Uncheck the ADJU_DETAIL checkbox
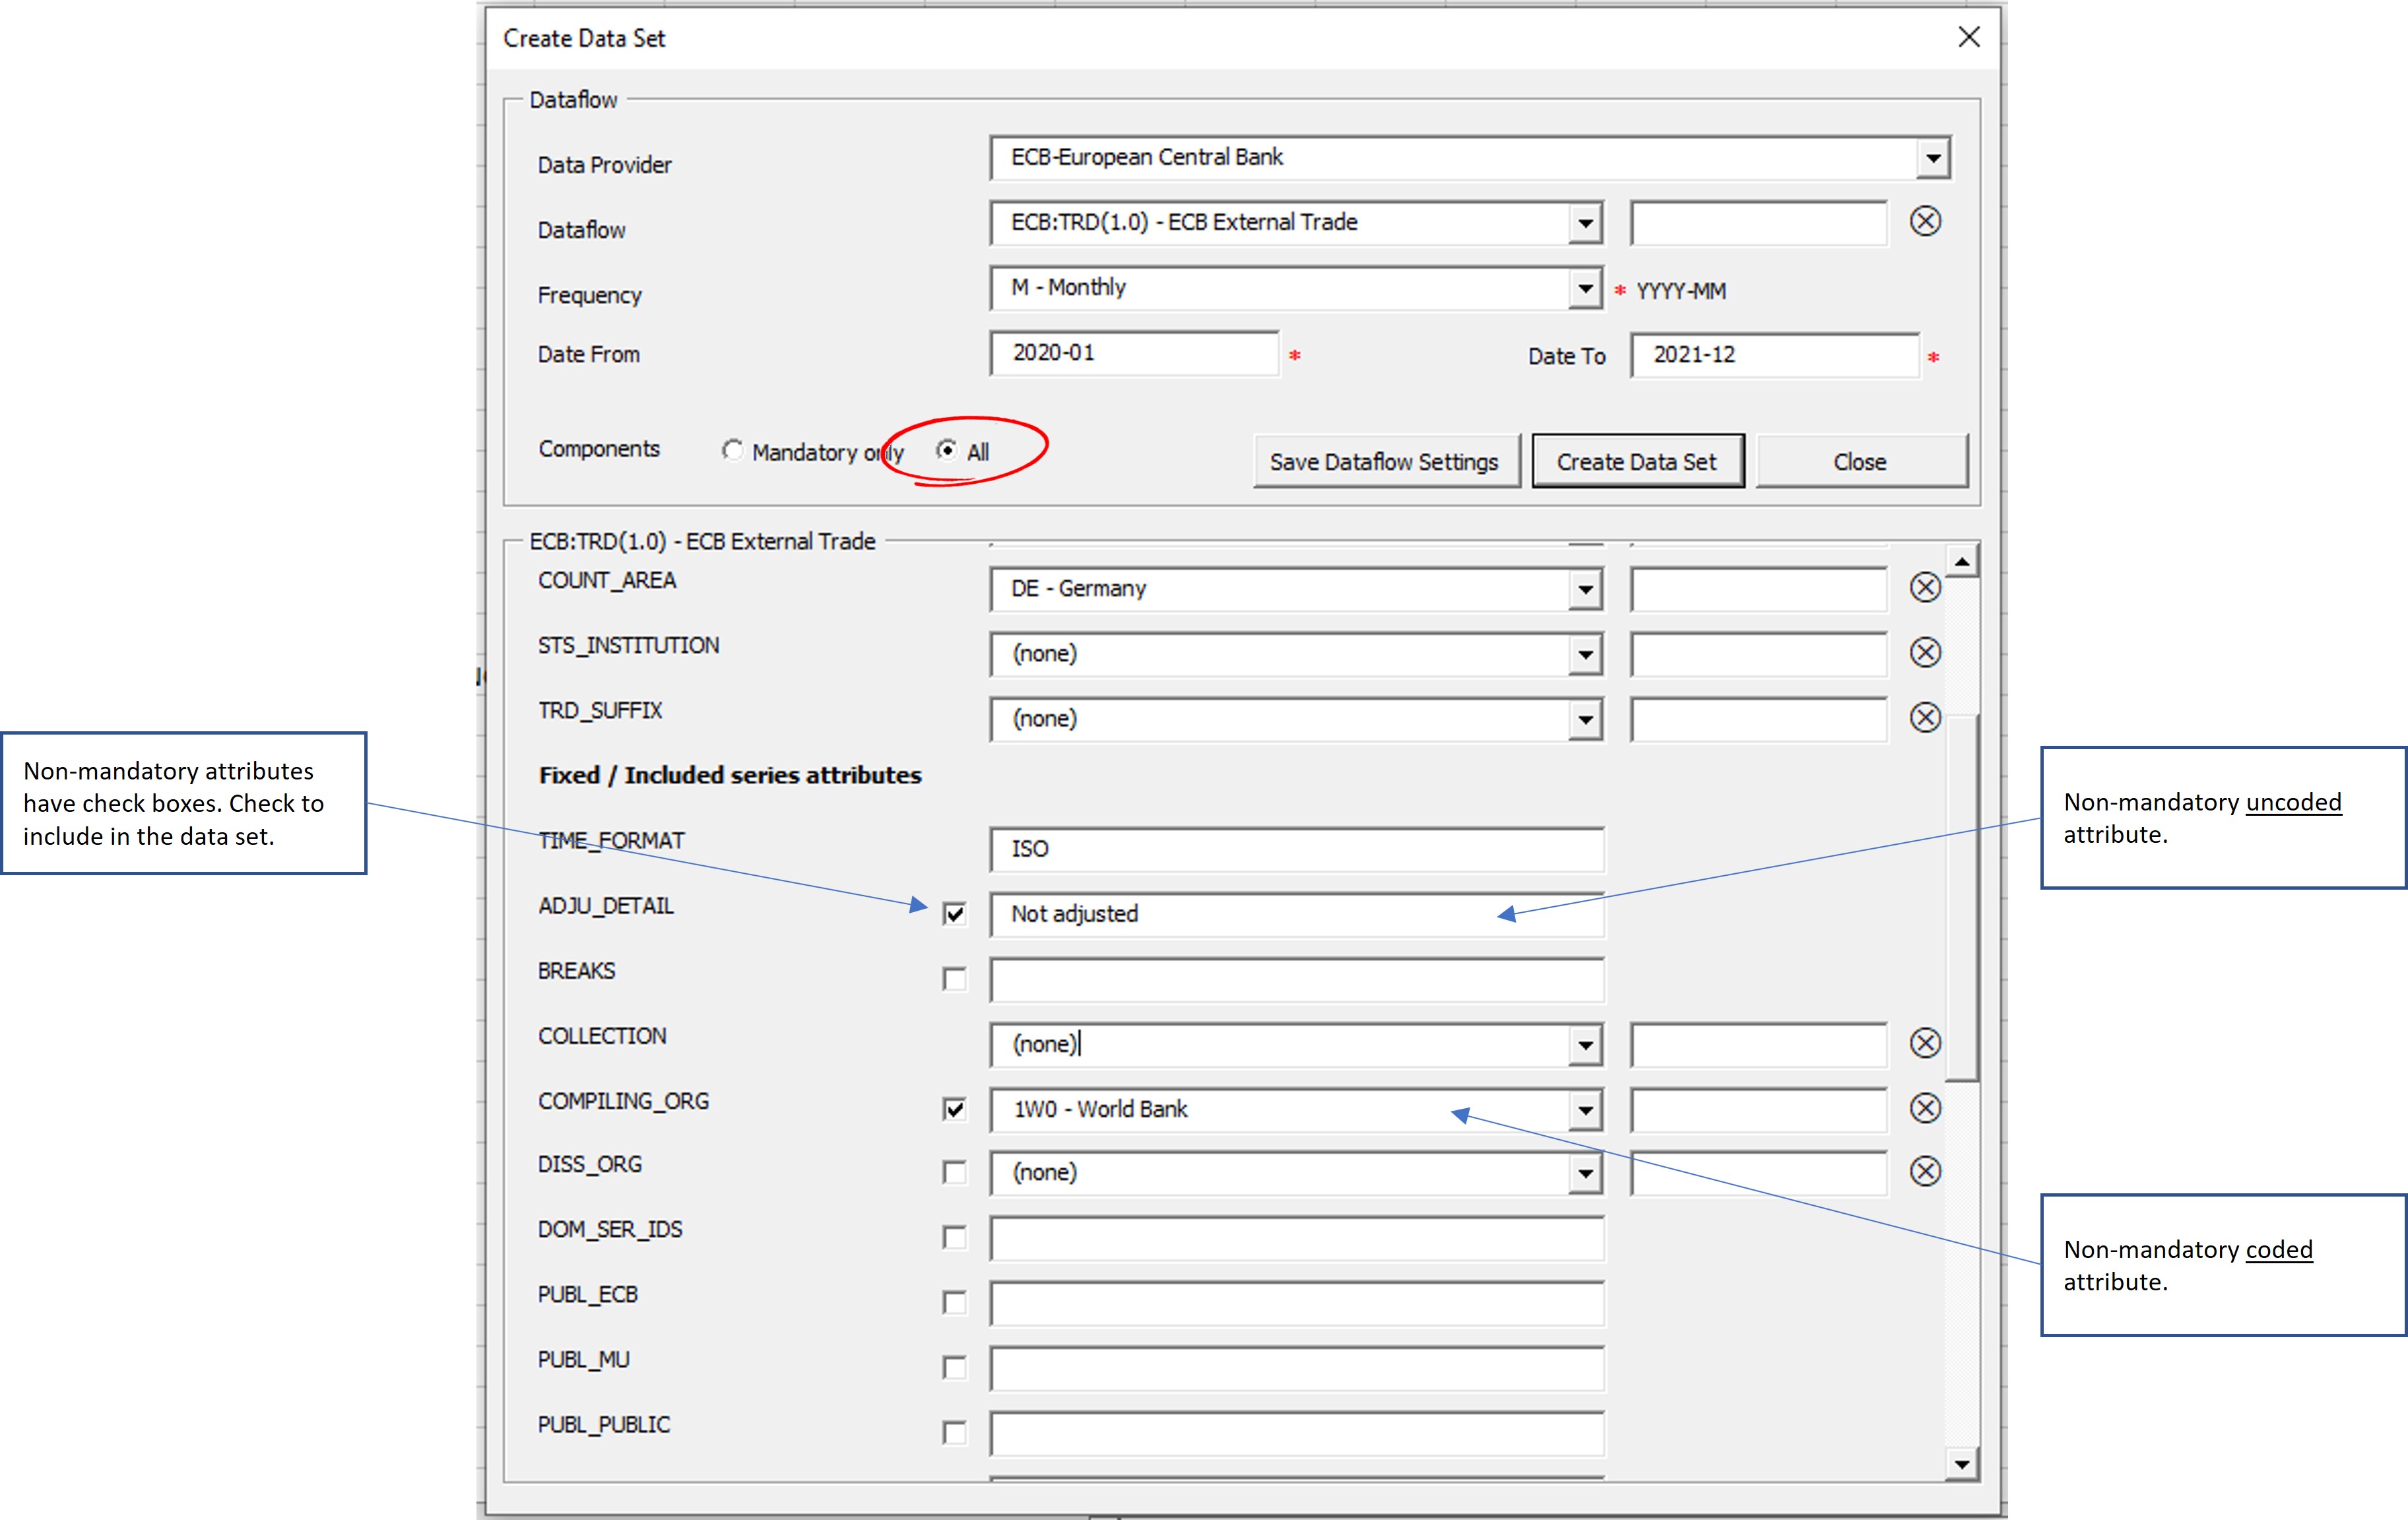This screenshot has height=1520, width=2408. [954, 914]
